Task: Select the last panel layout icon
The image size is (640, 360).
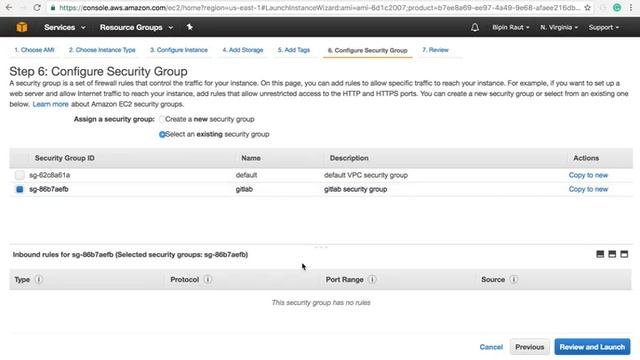Action: click(x=624, y=254)
